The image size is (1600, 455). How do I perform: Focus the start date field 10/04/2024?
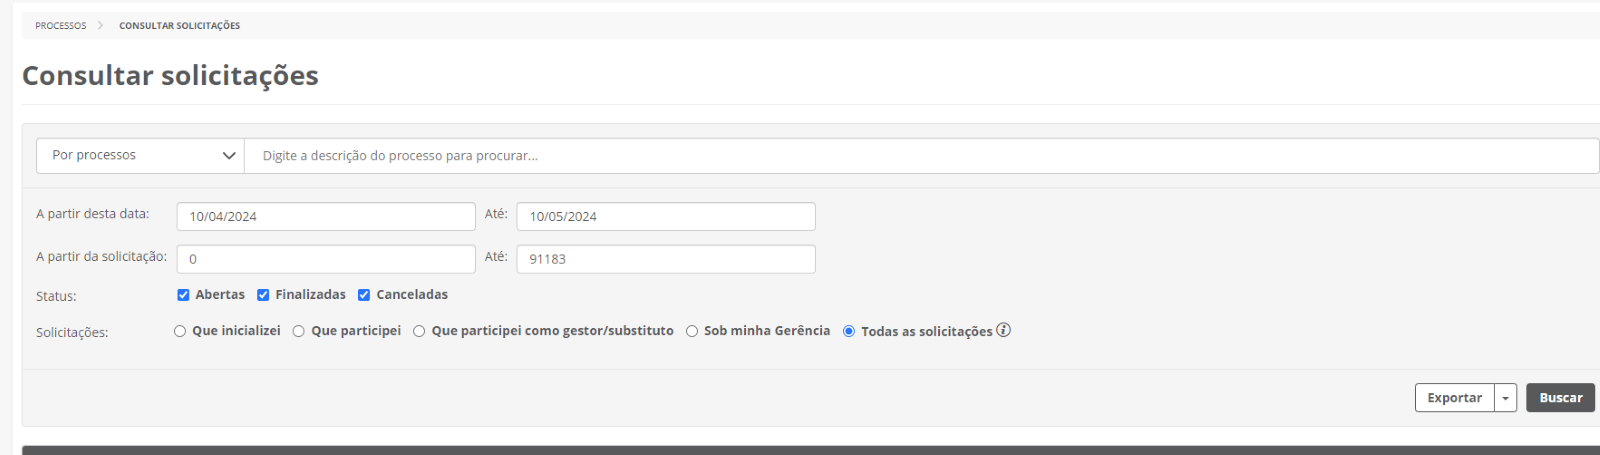326,217
